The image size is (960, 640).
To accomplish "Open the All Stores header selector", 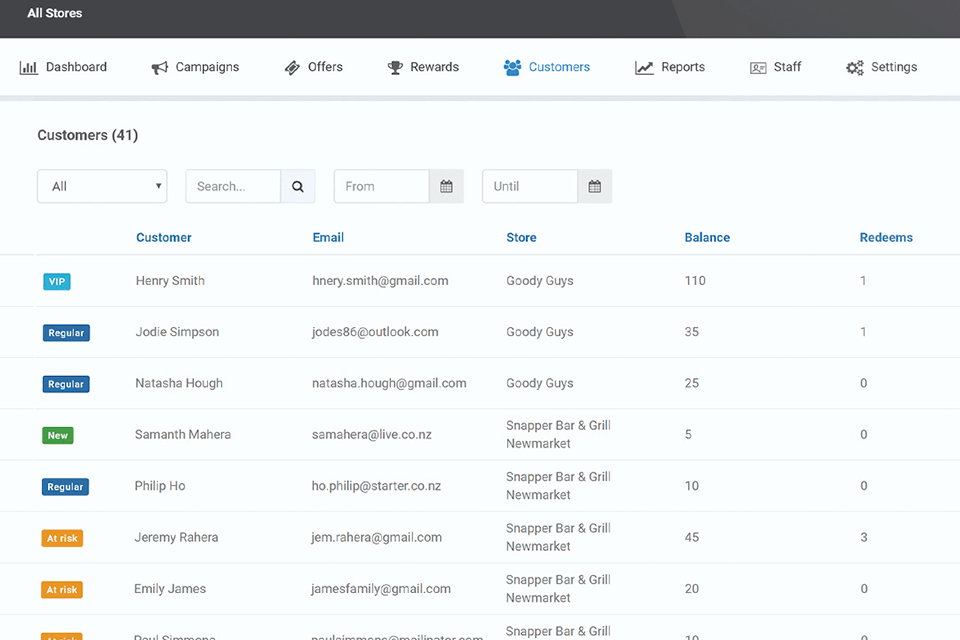I will pos(55,14).
